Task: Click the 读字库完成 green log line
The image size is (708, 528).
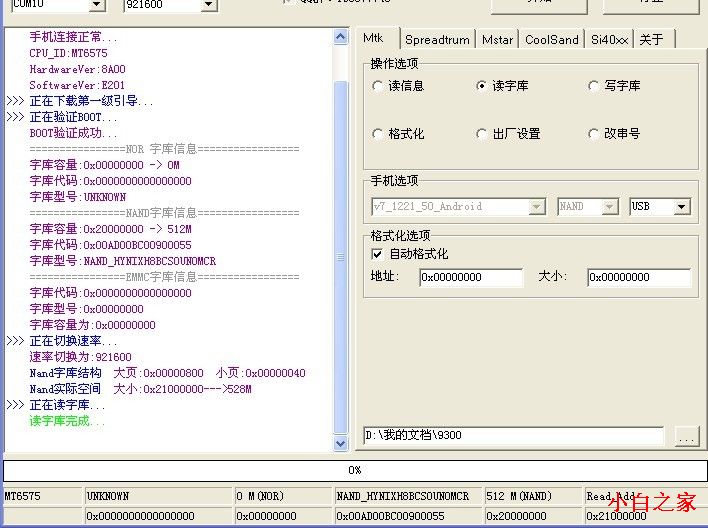Action: point(67,421)
